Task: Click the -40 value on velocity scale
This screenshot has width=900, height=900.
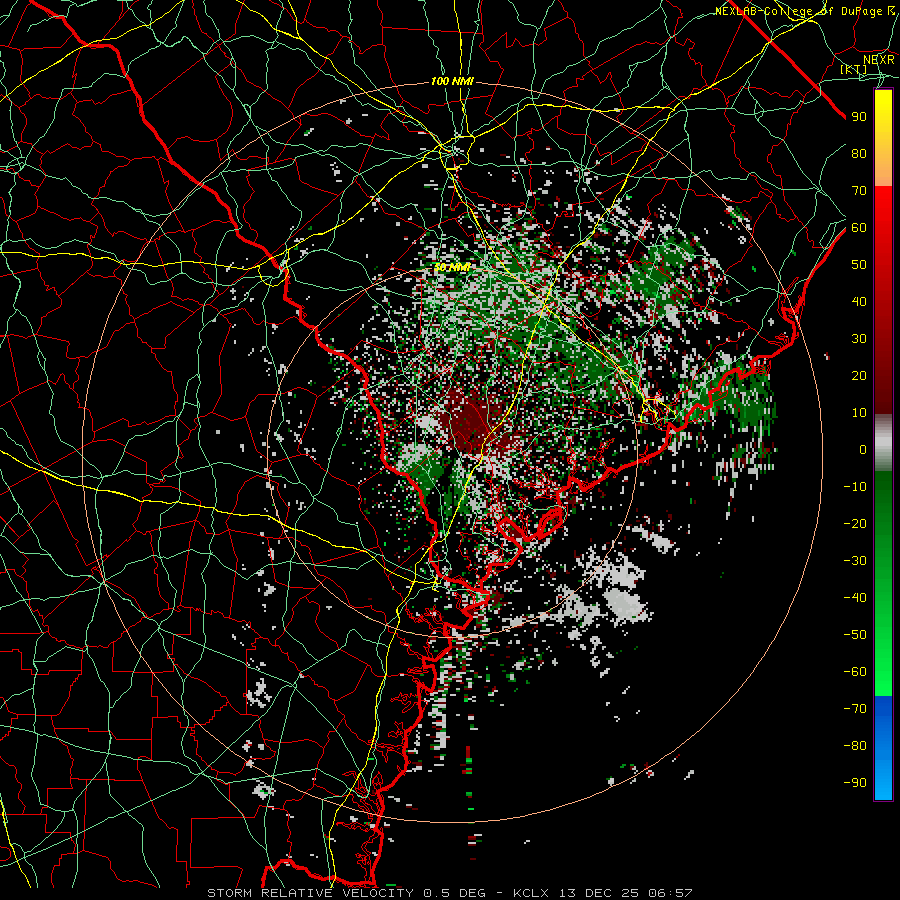Action: (855, 598)
